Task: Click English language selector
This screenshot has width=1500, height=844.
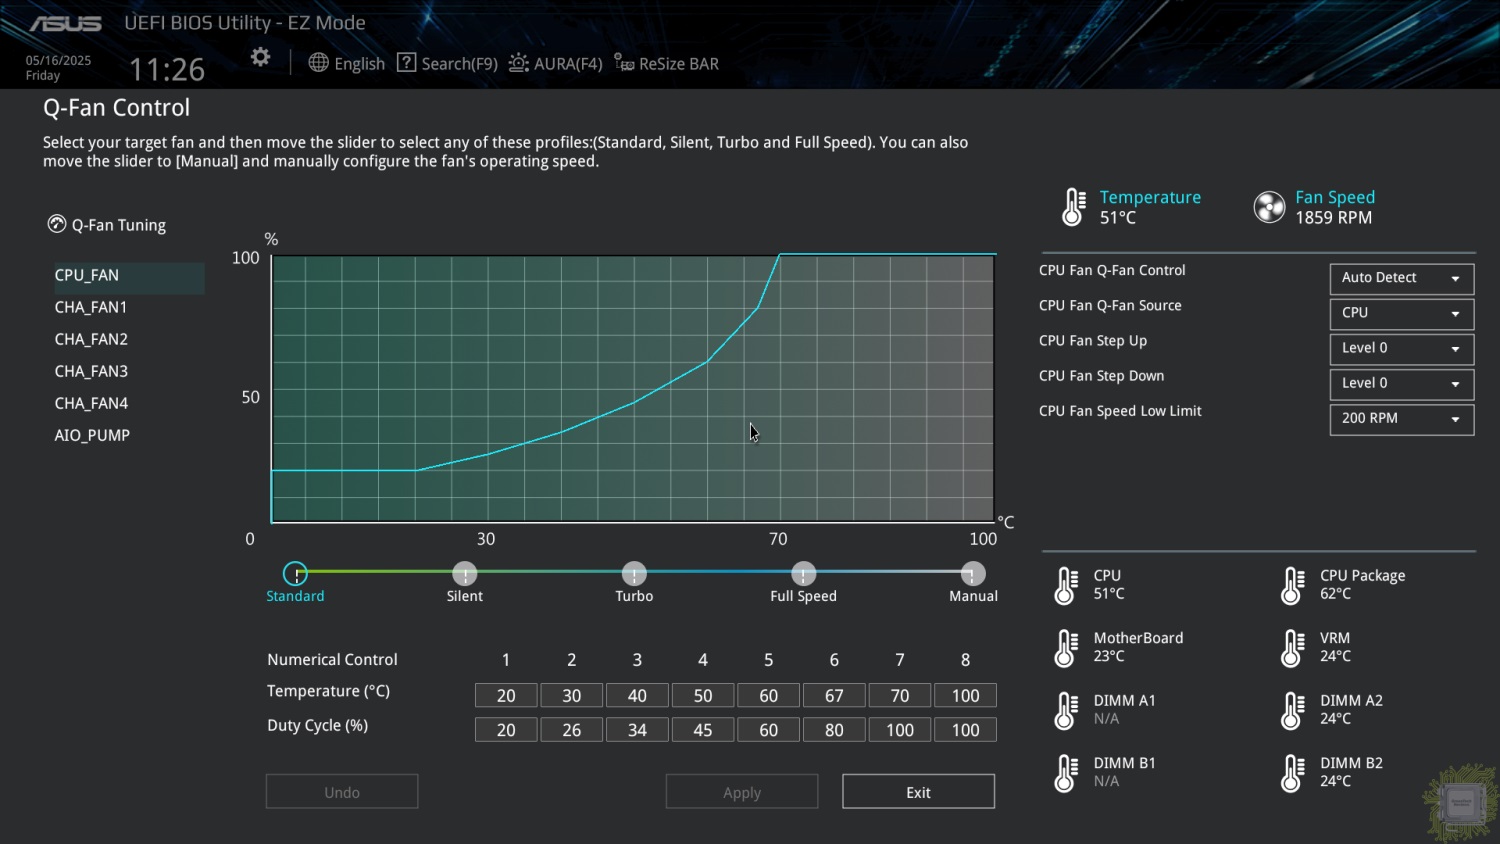Action: (x=359, y=63)
